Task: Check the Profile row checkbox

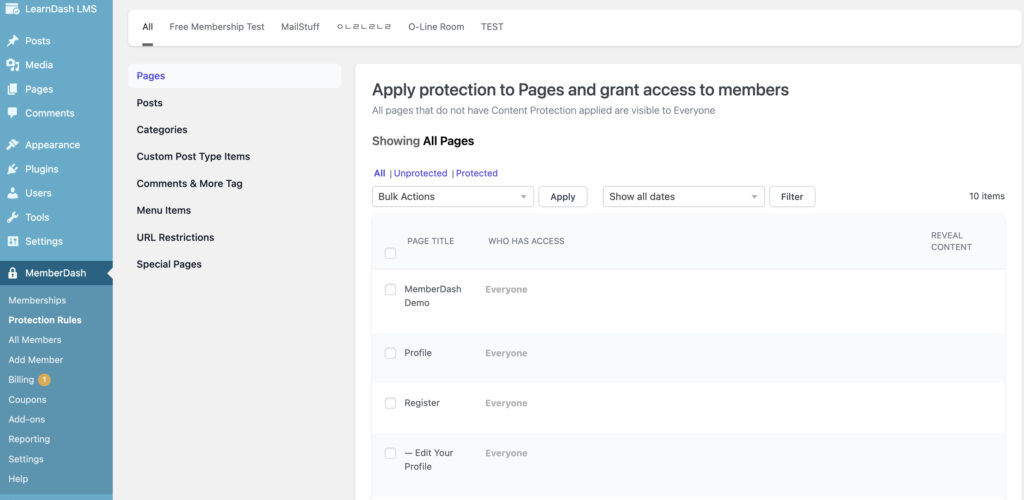Action: coord(390,353)
